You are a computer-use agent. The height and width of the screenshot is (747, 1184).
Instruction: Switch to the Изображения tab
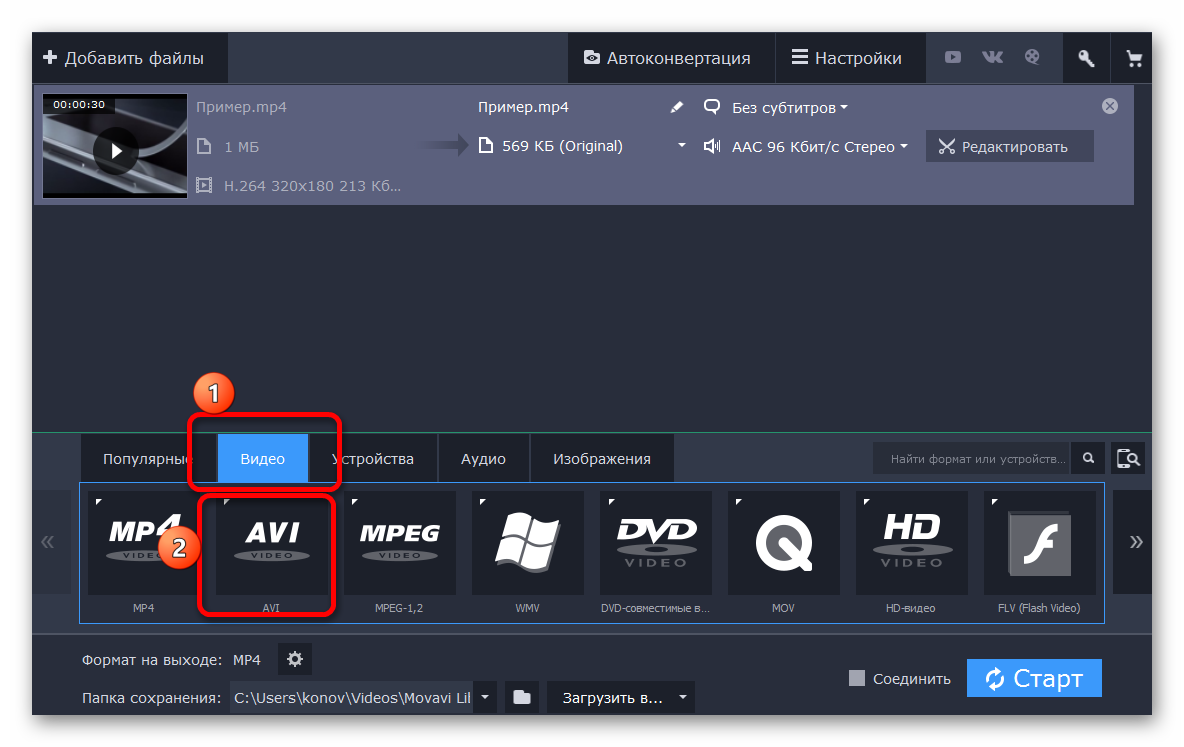(601, 459)
